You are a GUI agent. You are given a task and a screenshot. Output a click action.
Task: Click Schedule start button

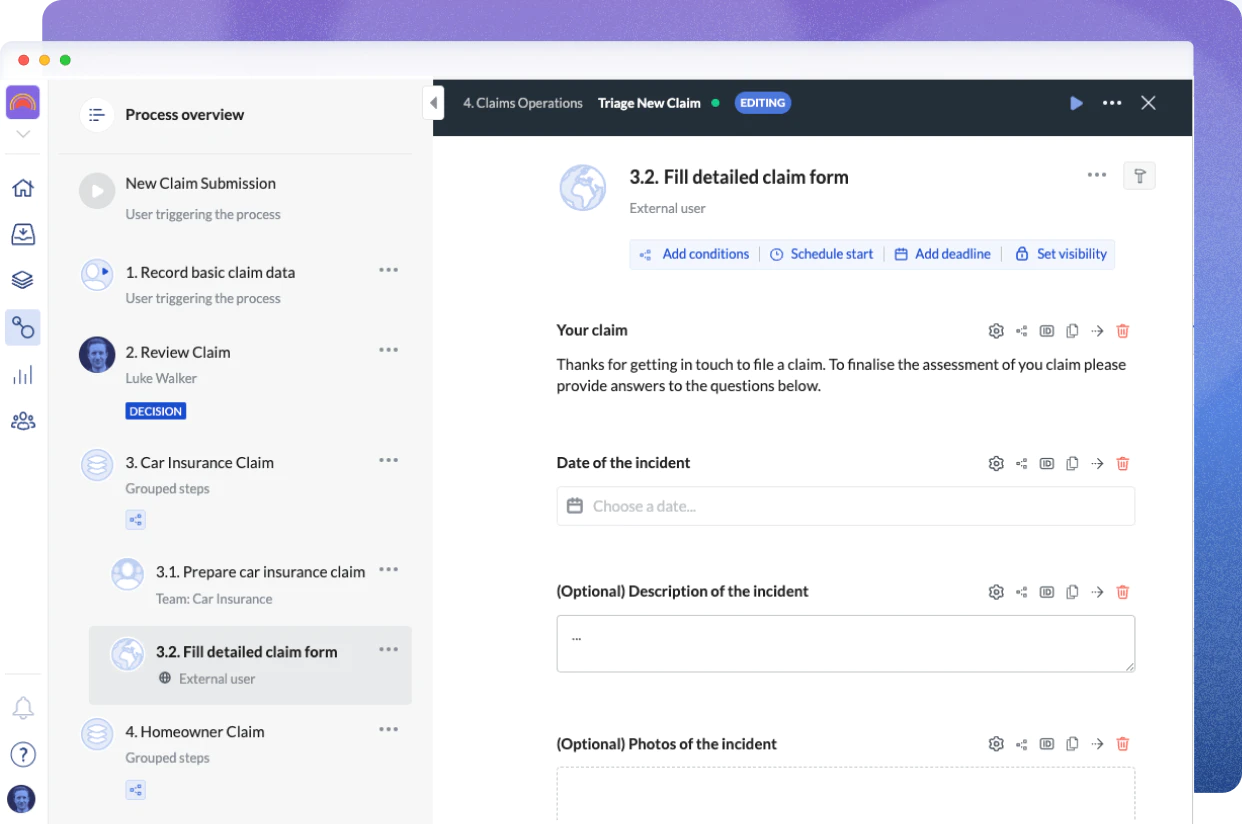click(822, 254)
